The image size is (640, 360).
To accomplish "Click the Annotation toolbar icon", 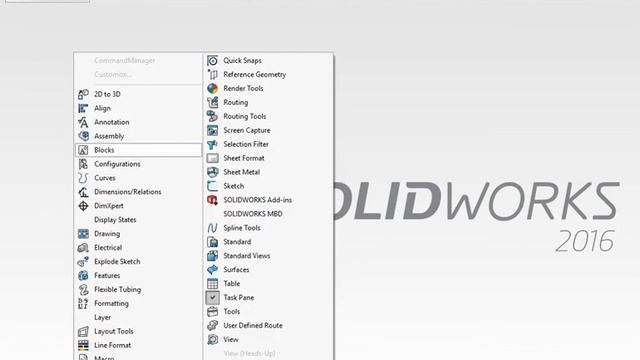I will (x=83, y=122).
